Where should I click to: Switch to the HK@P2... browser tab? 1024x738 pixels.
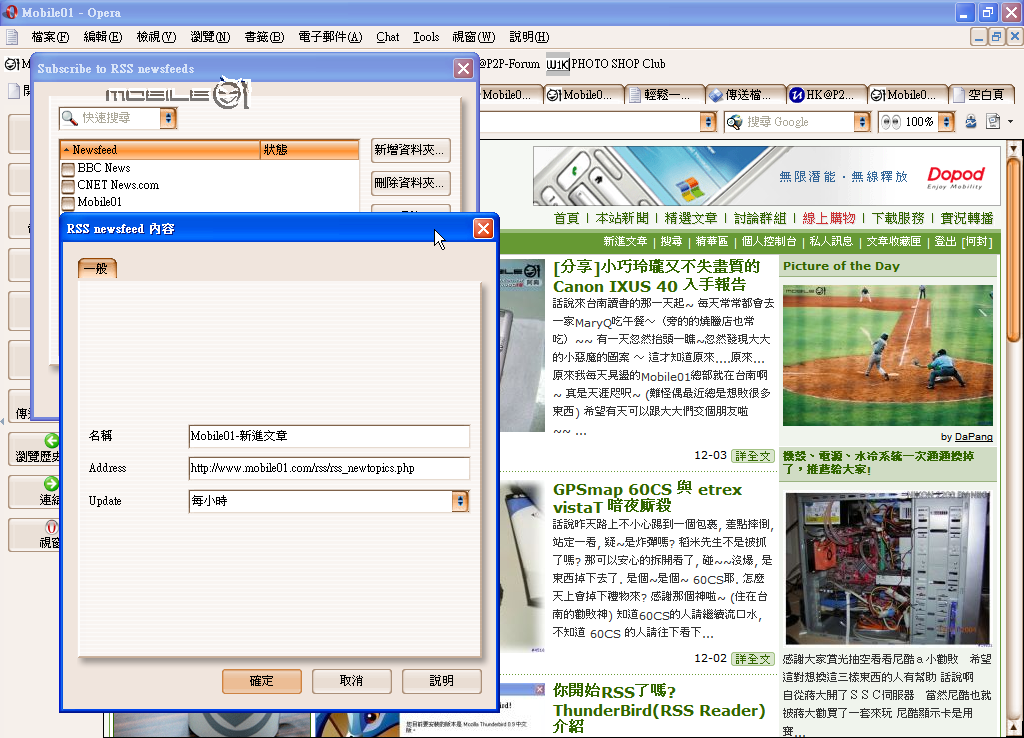(x=826, y=95)
